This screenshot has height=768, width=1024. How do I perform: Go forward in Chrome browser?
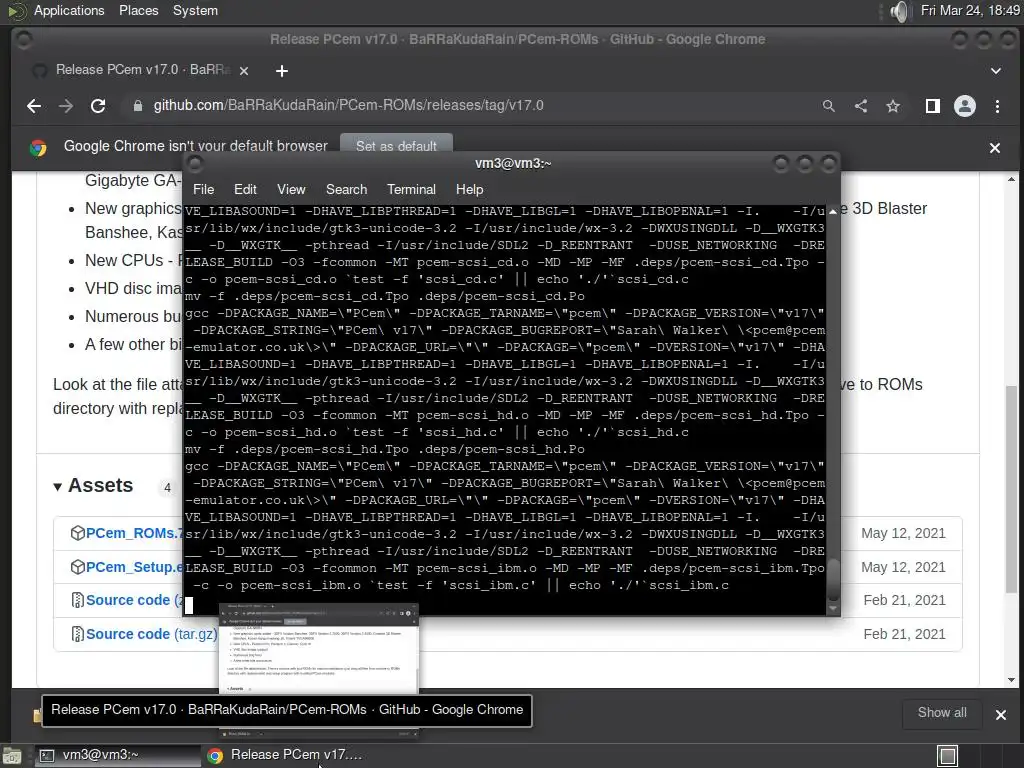click(66, 106)
